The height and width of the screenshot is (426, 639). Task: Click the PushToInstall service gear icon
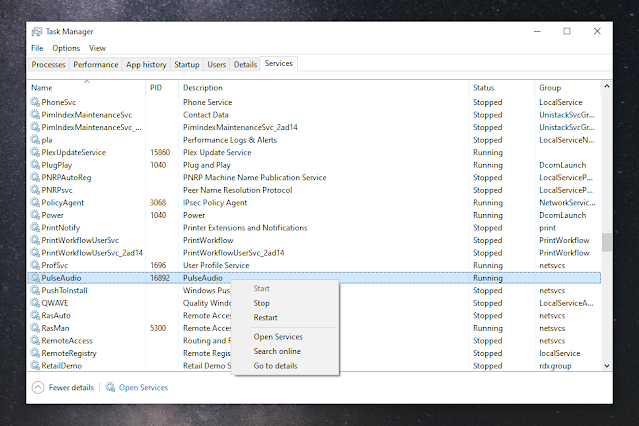coord(35,290)
